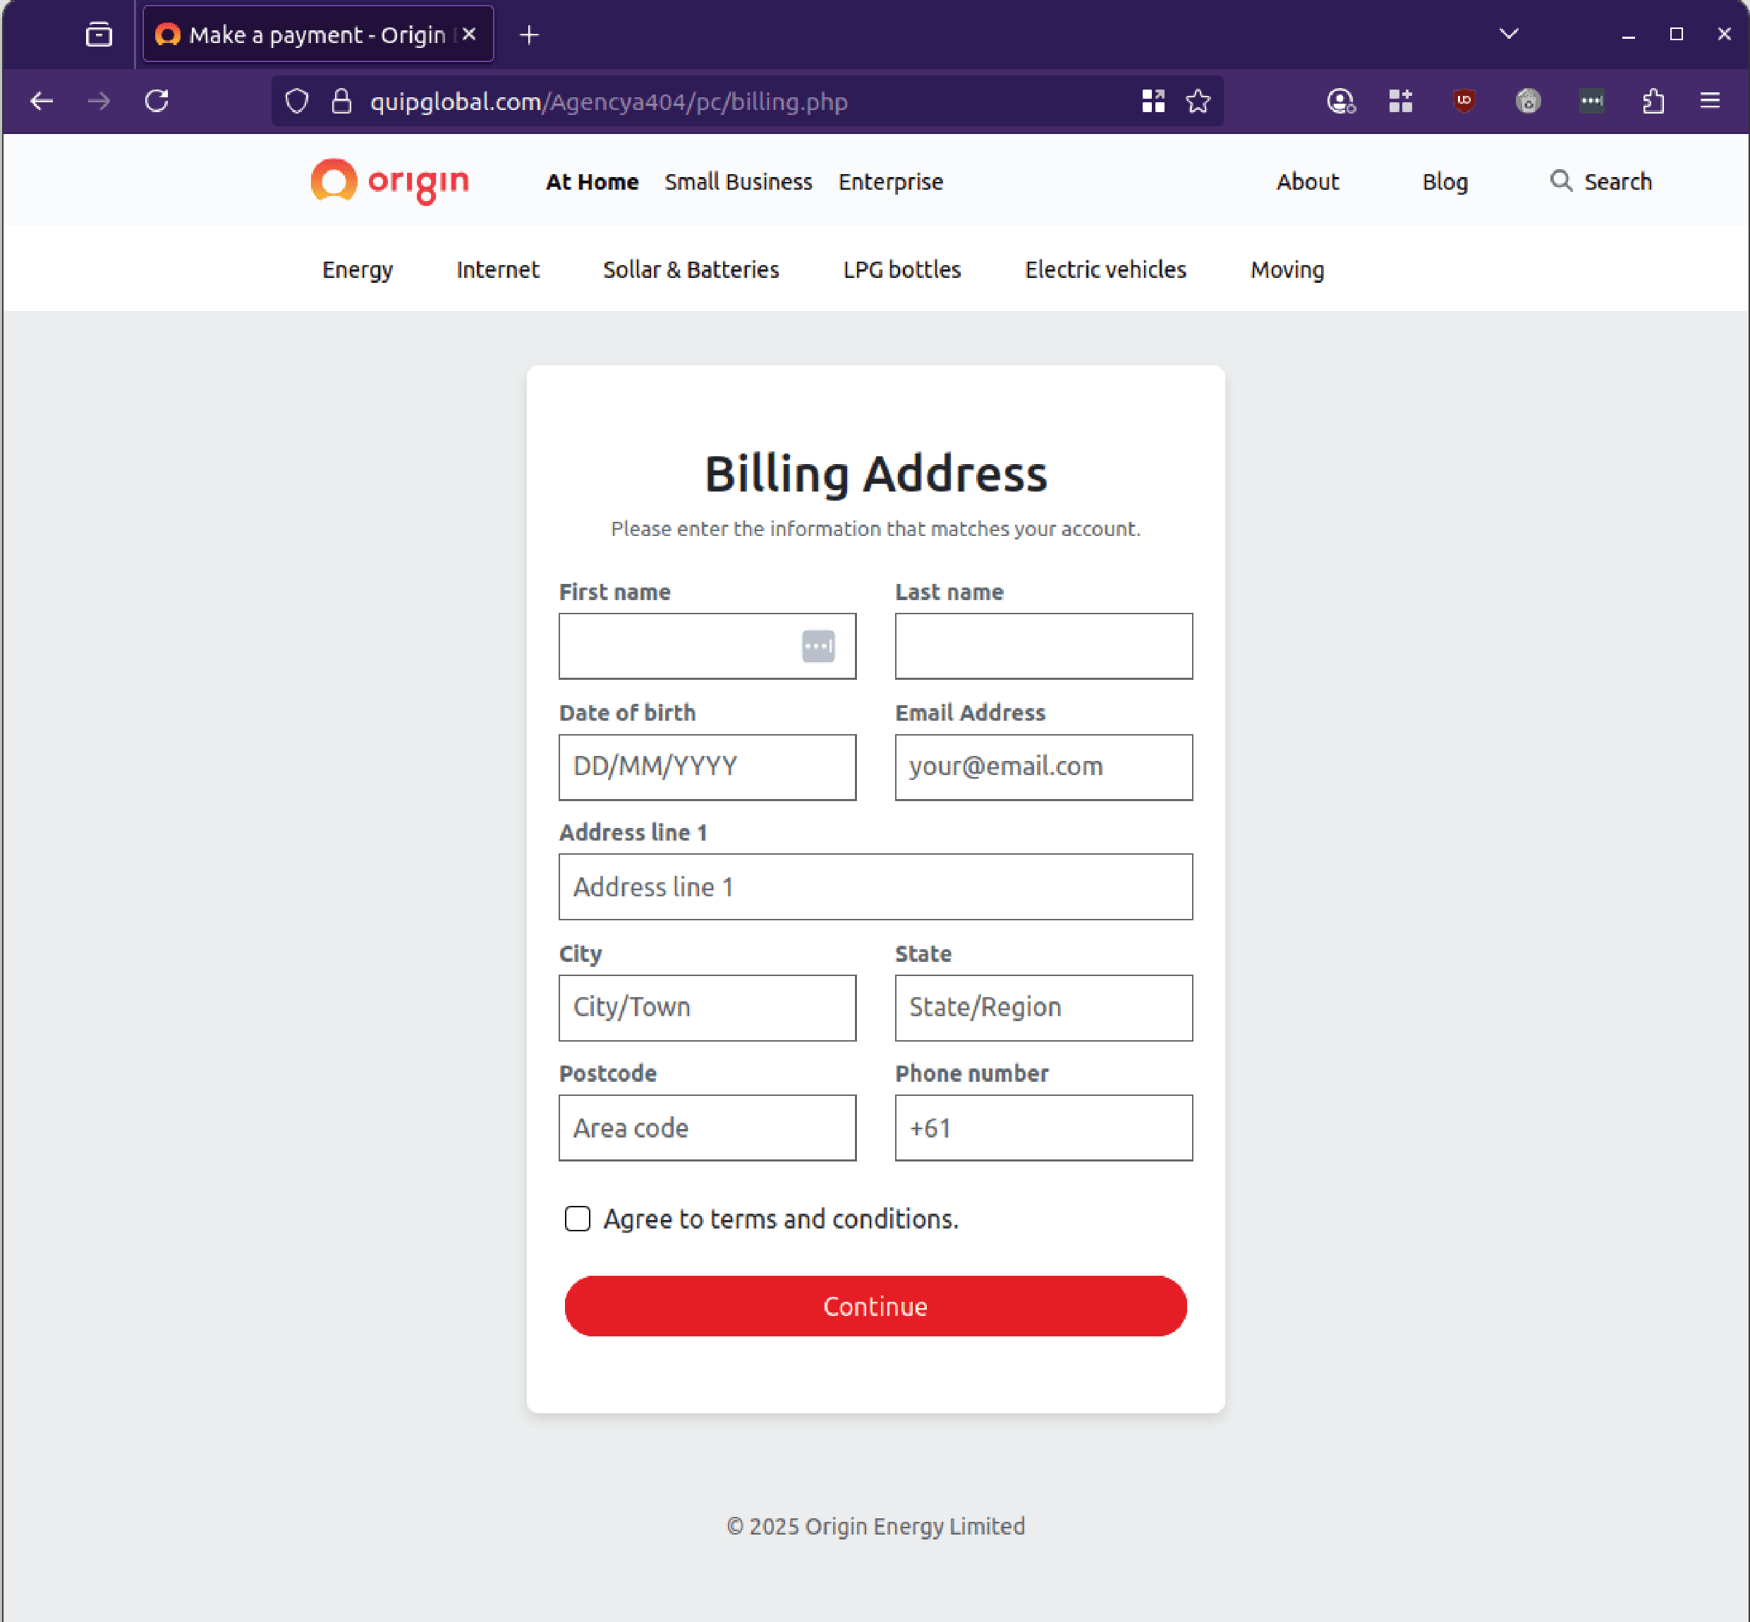1750x1622 pixels.
Task: Click the tracking protection shield icon
Action: pos(296,101)
